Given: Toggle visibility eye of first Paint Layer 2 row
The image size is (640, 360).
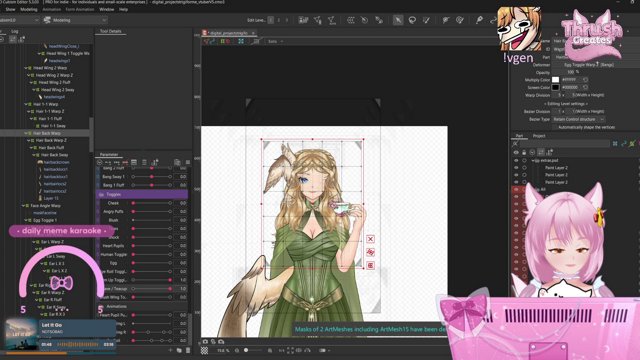Looking at the screenshot, I should point(516,168).
